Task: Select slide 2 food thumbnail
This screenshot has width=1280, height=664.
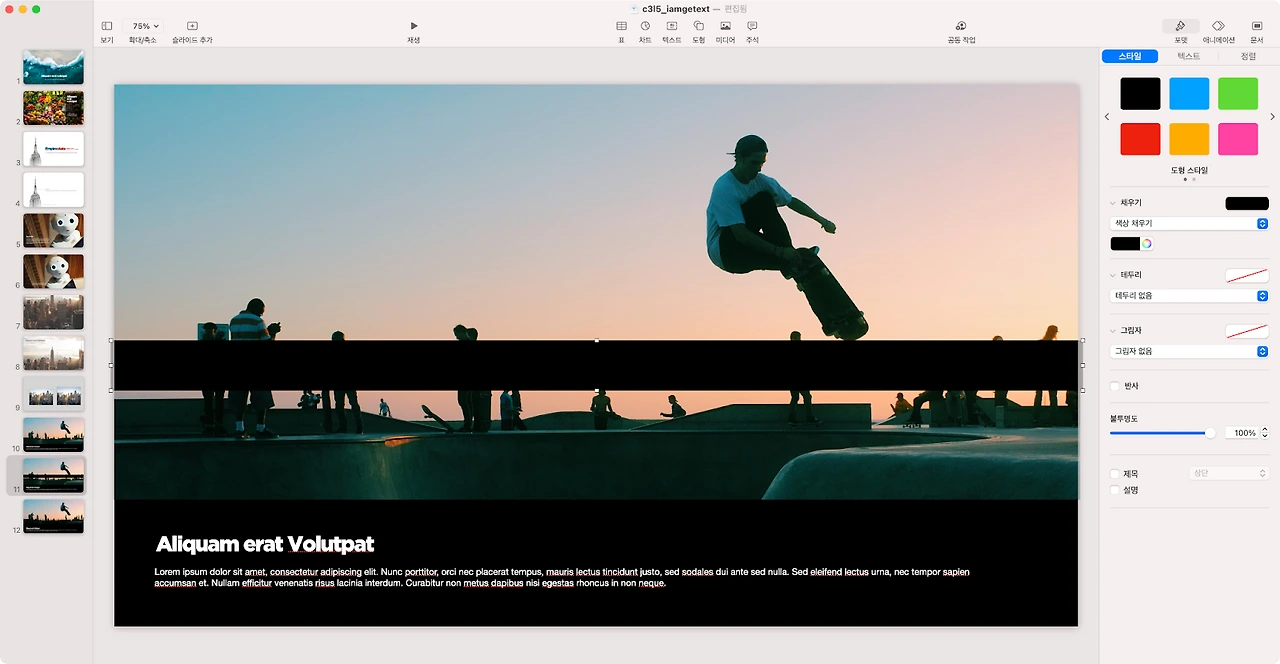Action: [53, 108]
